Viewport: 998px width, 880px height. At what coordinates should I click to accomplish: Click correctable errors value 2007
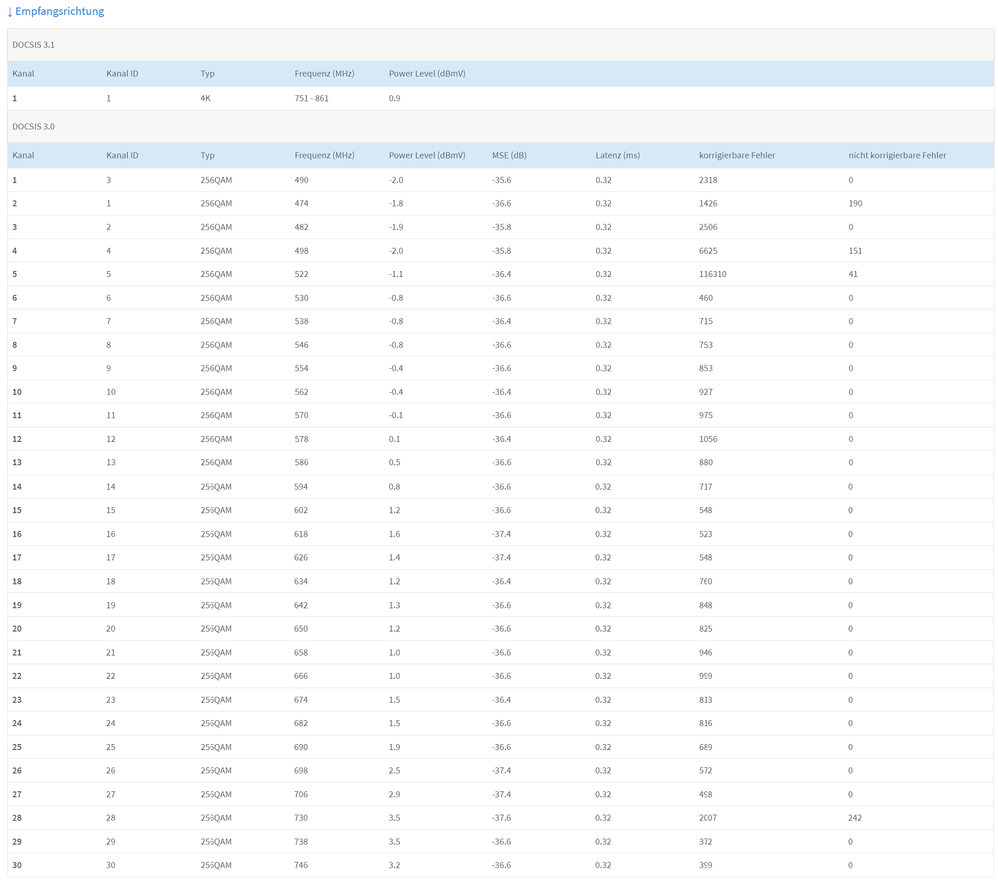[x=708, y=818]
